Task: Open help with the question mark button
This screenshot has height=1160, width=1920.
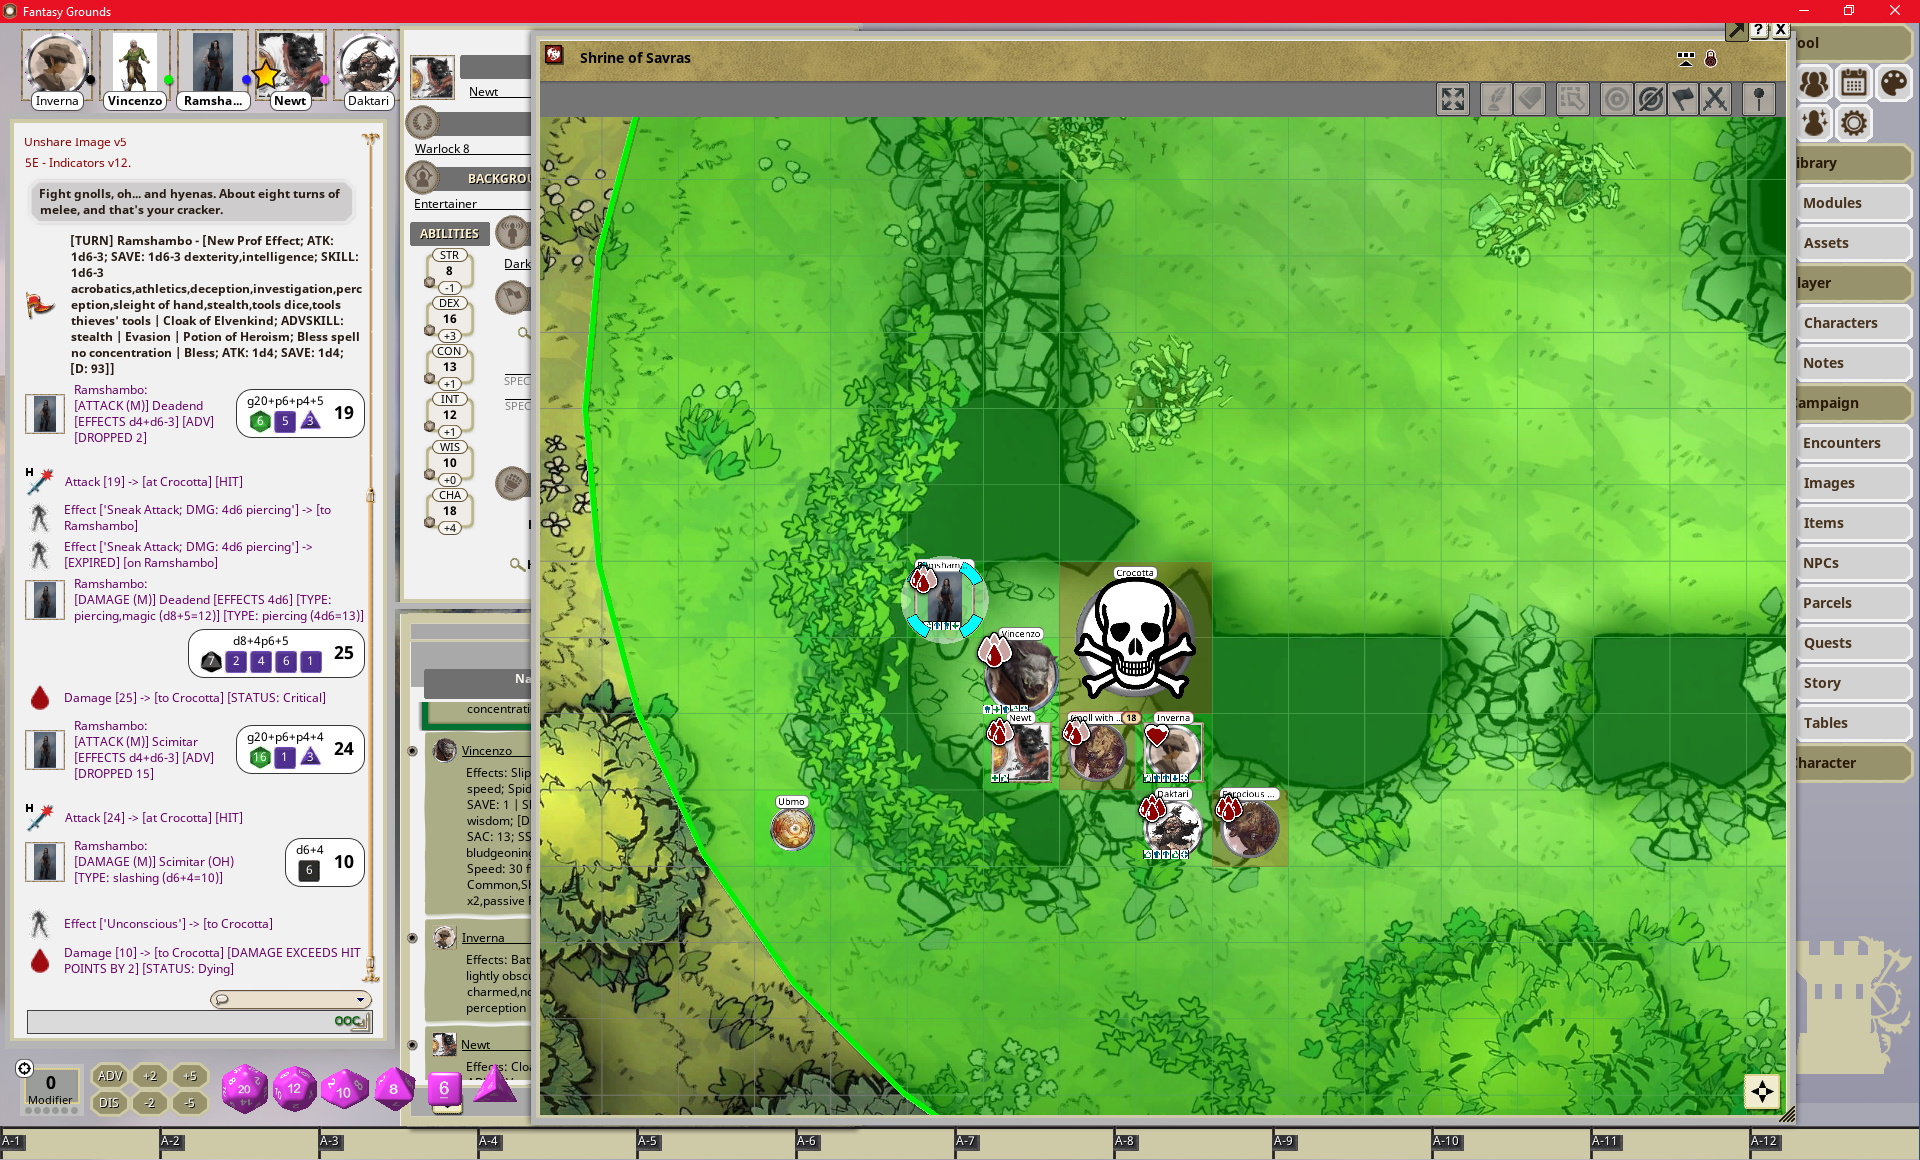Action: coord(1759,30)
